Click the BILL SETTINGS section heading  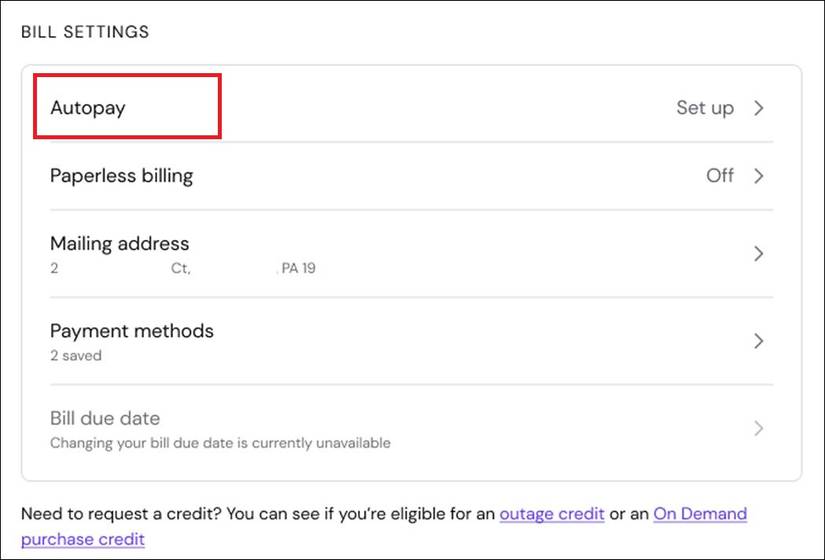pyautogui.click(x=85, y=32)
